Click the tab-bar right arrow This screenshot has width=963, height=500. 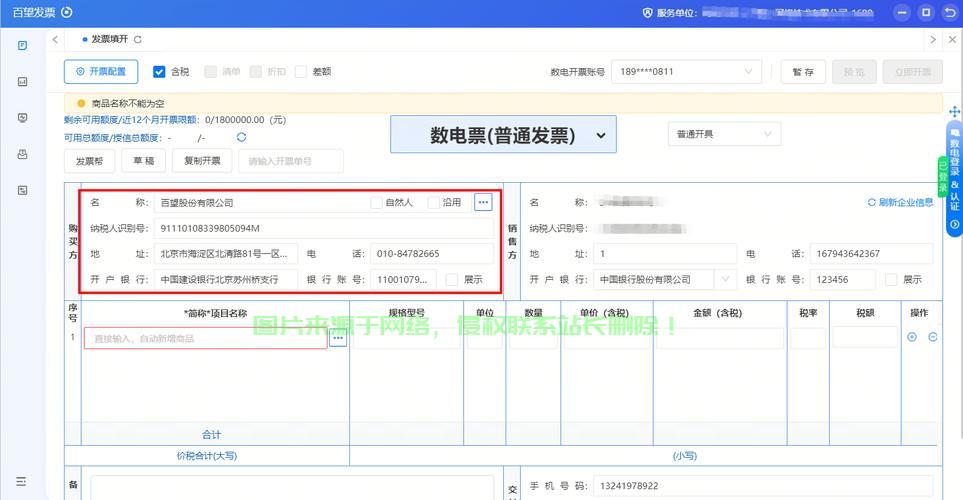pos(933,39)
